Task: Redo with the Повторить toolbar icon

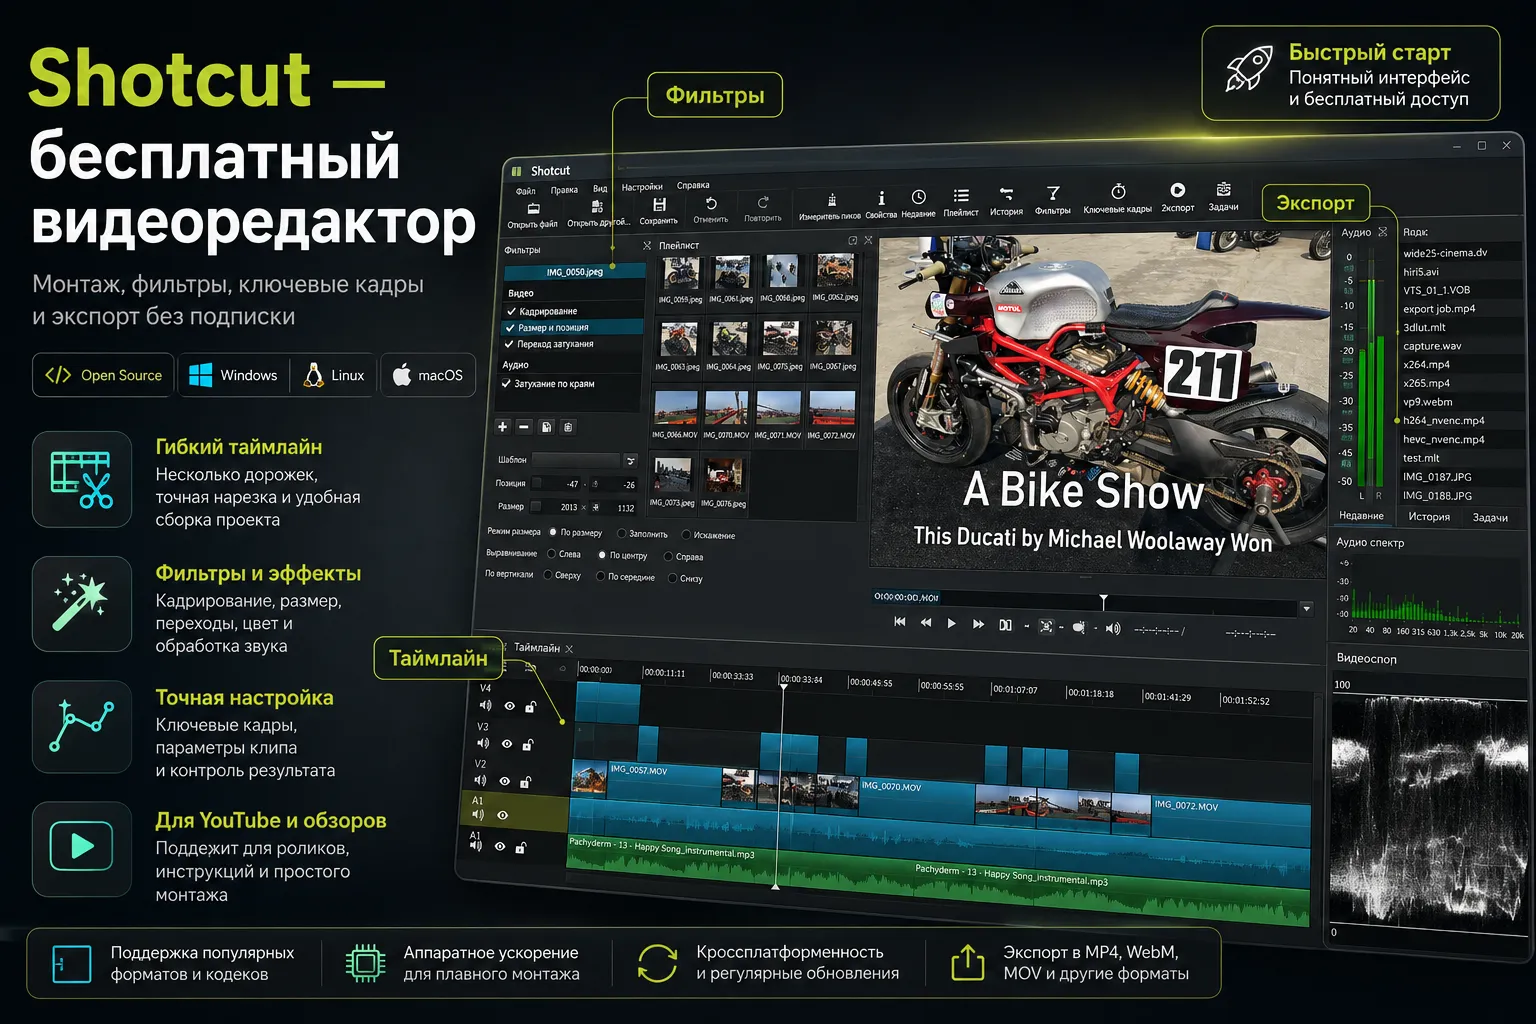Action: click(763, 202)
